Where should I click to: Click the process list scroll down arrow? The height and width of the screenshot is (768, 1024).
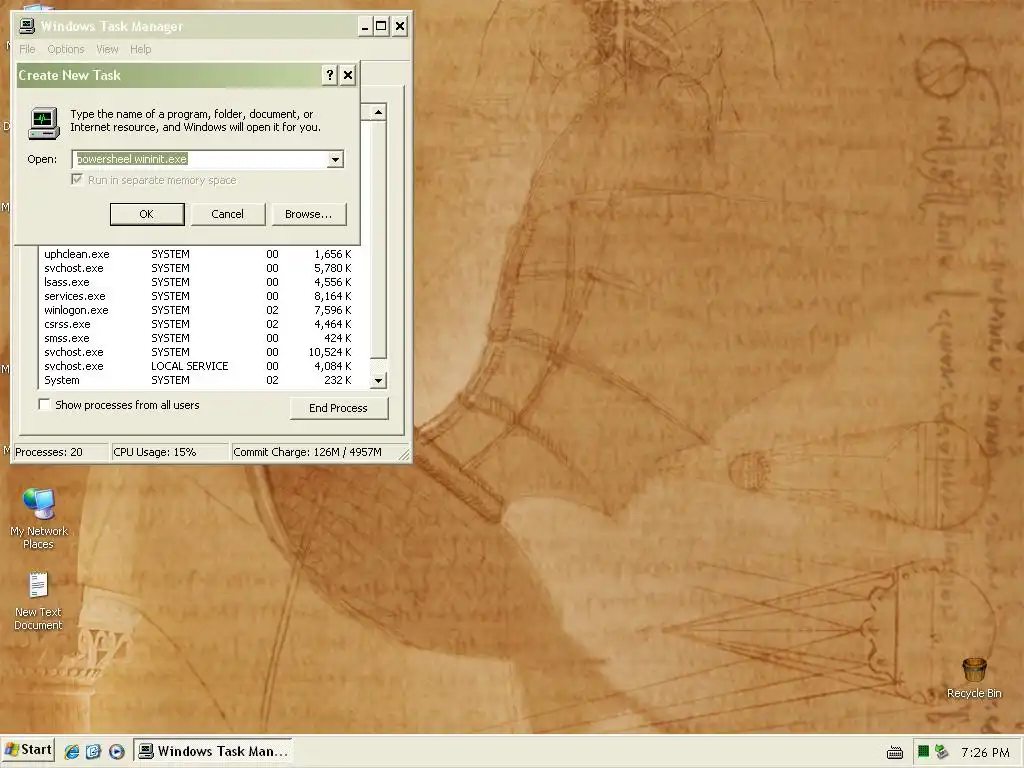pos(378,380)
